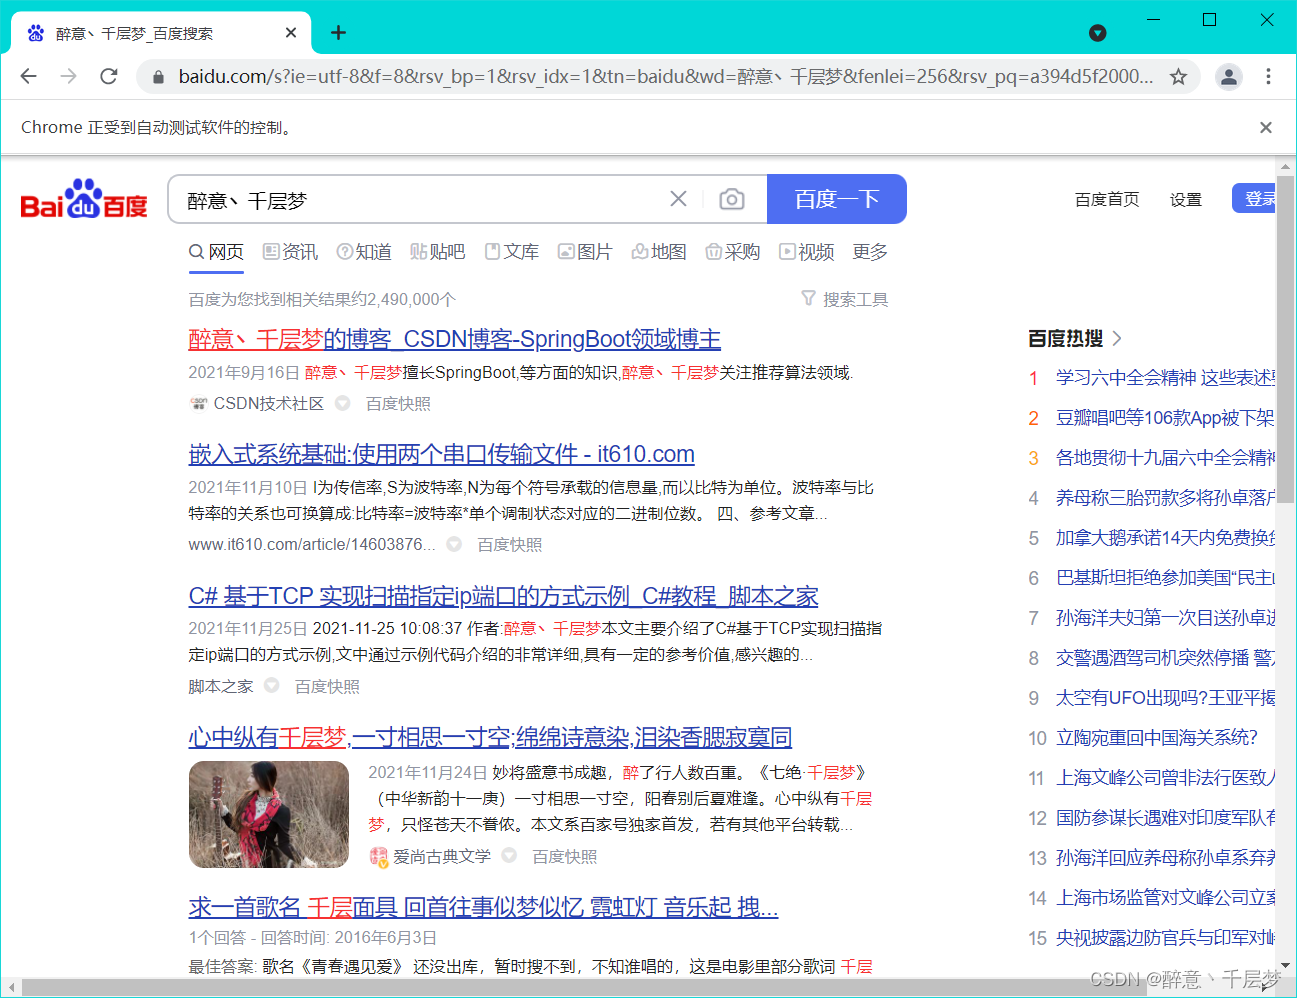The height and width of the screenshot is (998, 1297).
Task: Switch to 图片 tab
Action: [585, 252]
